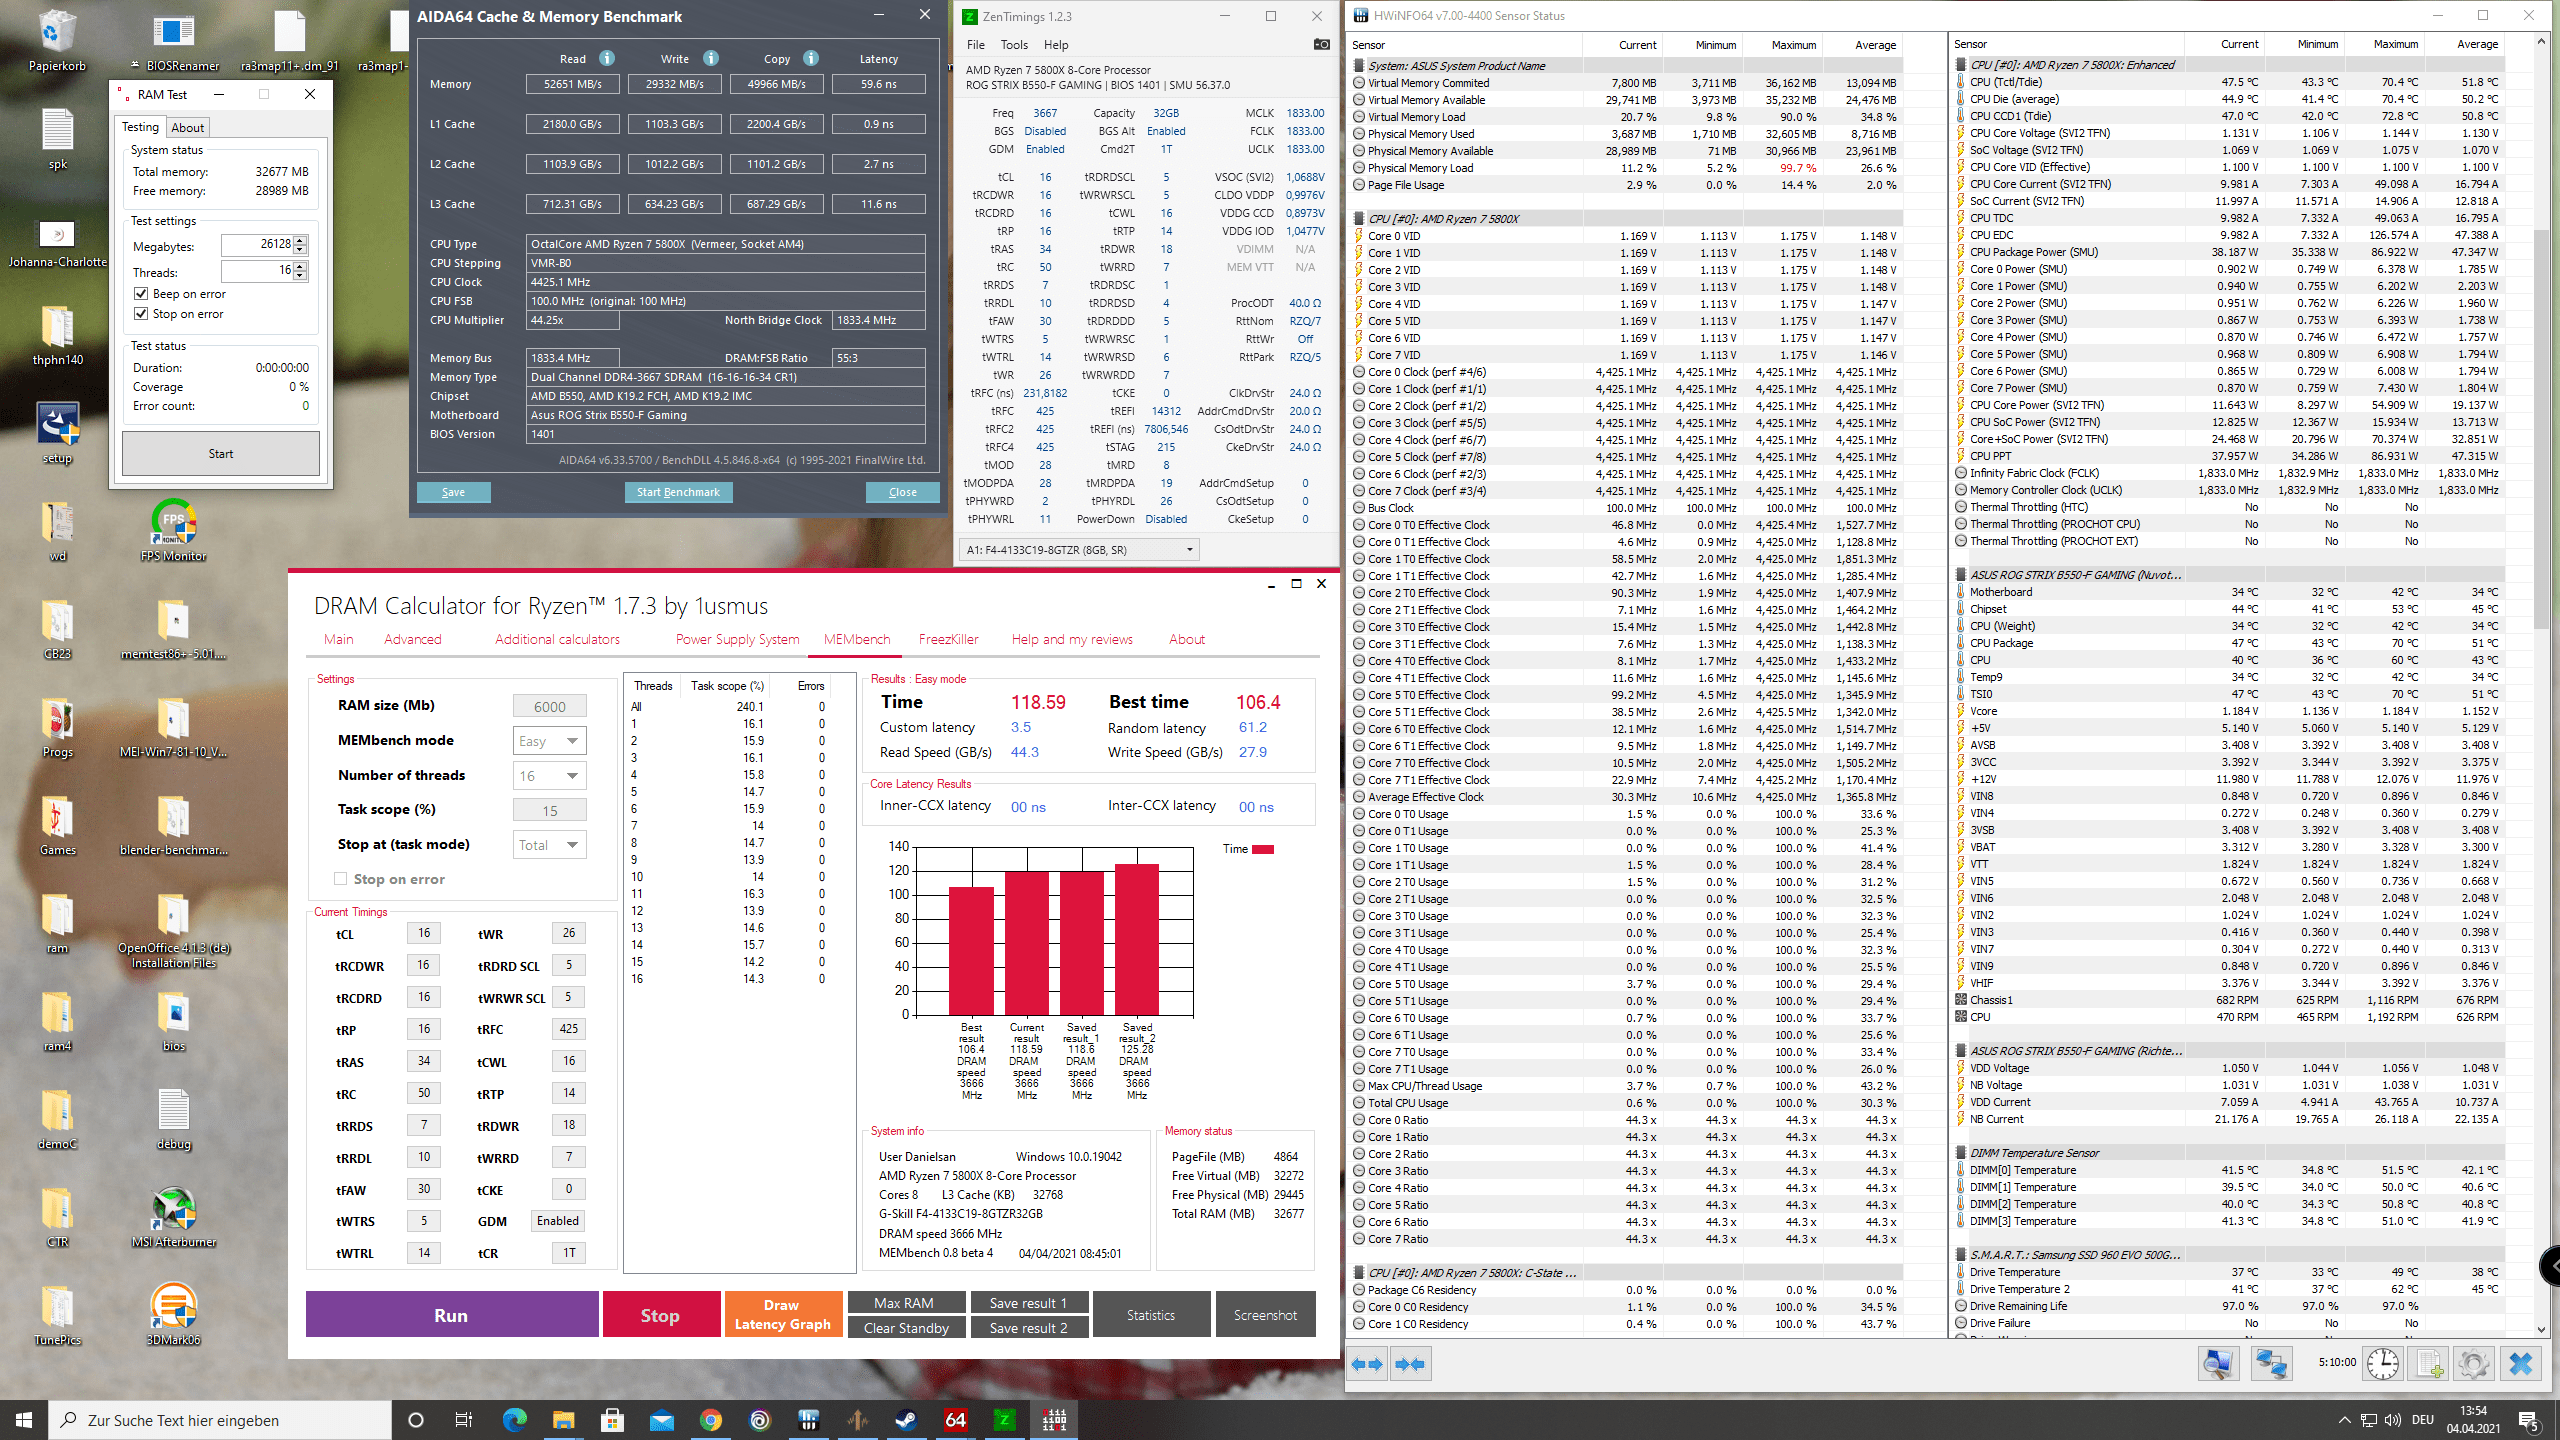Click the Windows taskbar search box
Image resolution: width=2560 pixels, height=1440 pixels.
pyautogui.click(x=220, y=1420)
